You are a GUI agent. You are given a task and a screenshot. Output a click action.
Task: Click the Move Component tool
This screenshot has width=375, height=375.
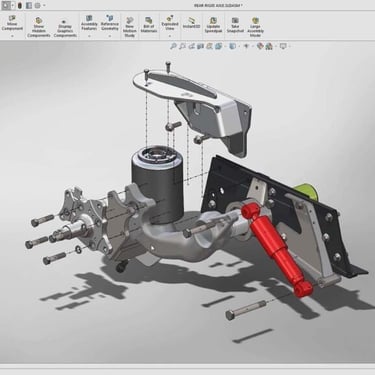(12, 23)
